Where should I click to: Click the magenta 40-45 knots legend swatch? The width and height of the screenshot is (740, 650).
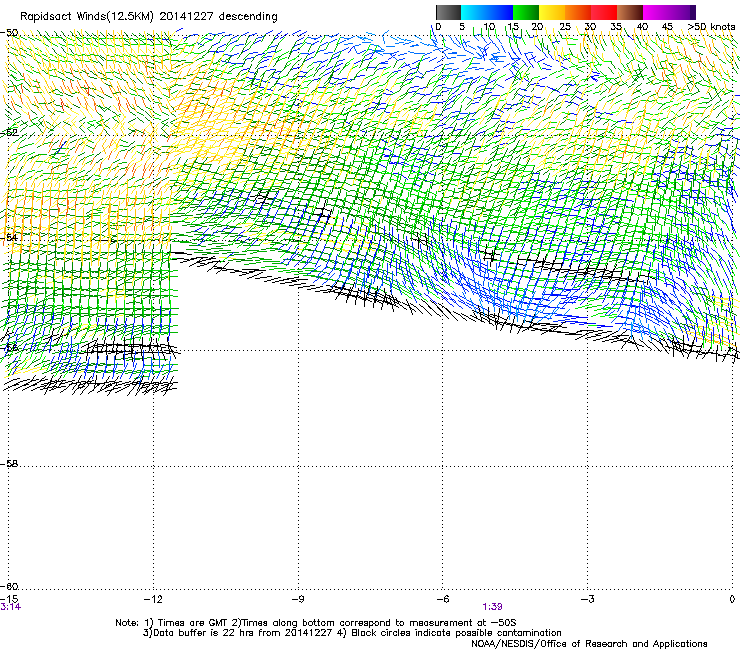tap(656, 12)
